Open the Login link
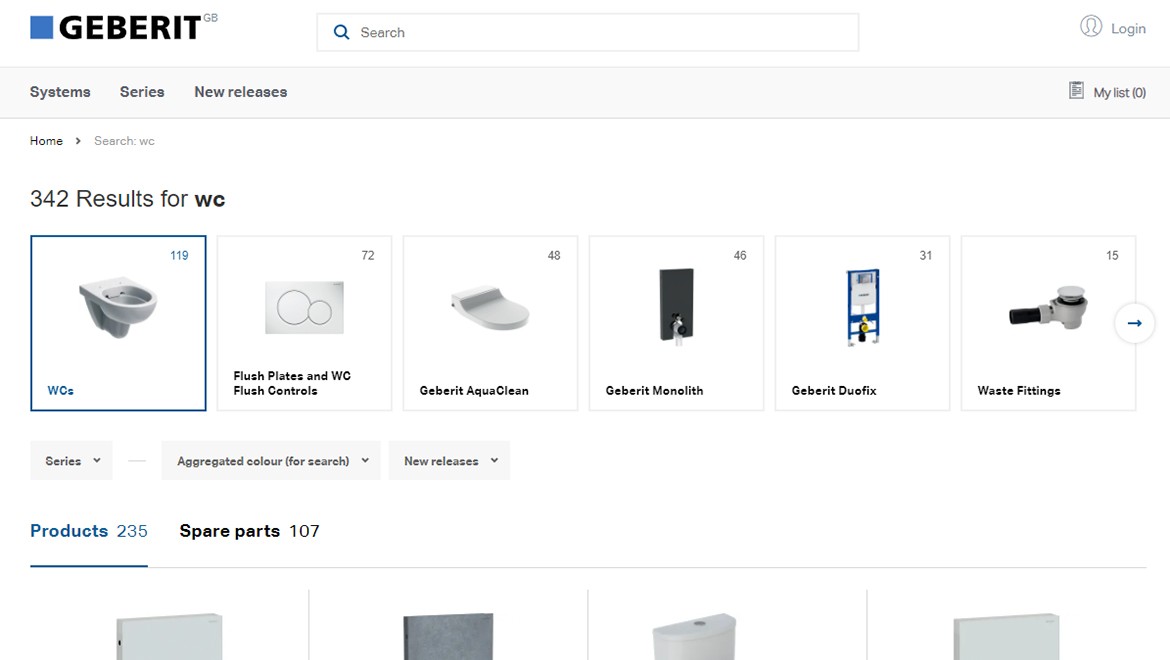The image size is (1170, 660). (1127, 28)
